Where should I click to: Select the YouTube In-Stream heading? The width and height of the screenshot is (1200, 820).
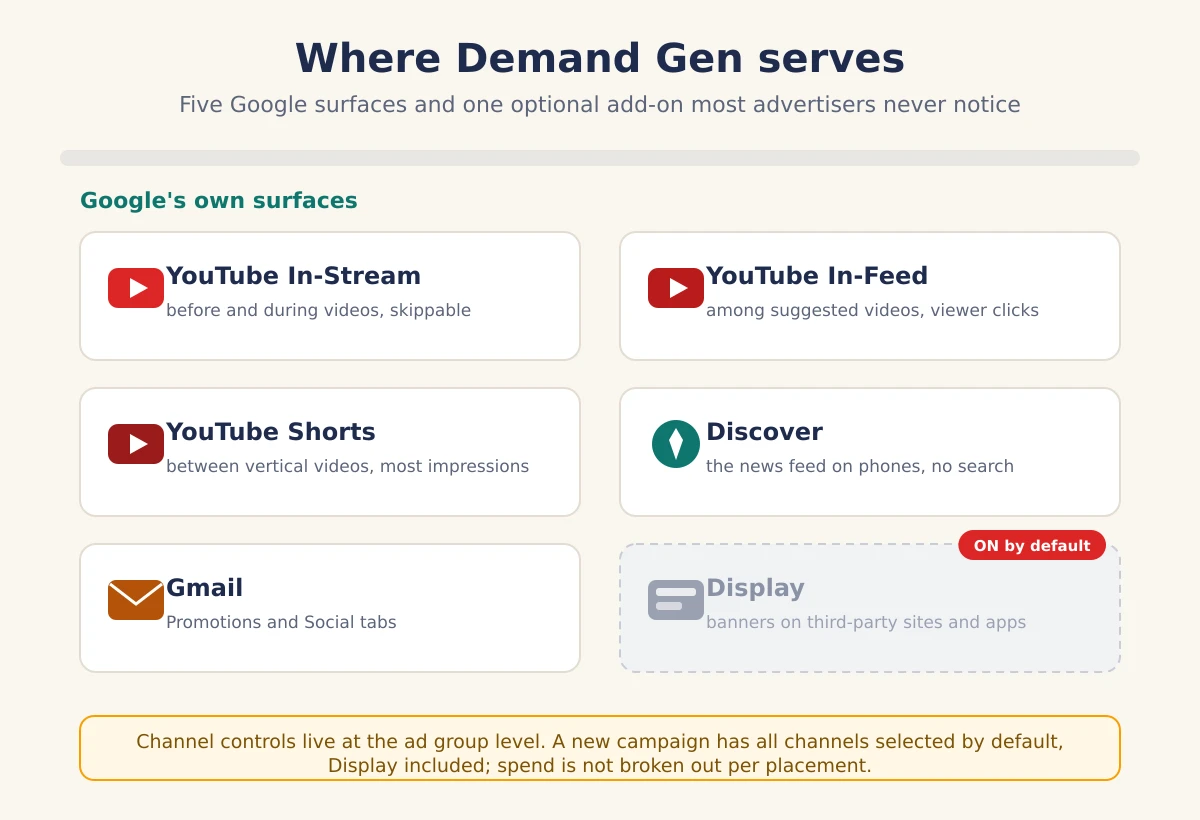click(293, 276)
